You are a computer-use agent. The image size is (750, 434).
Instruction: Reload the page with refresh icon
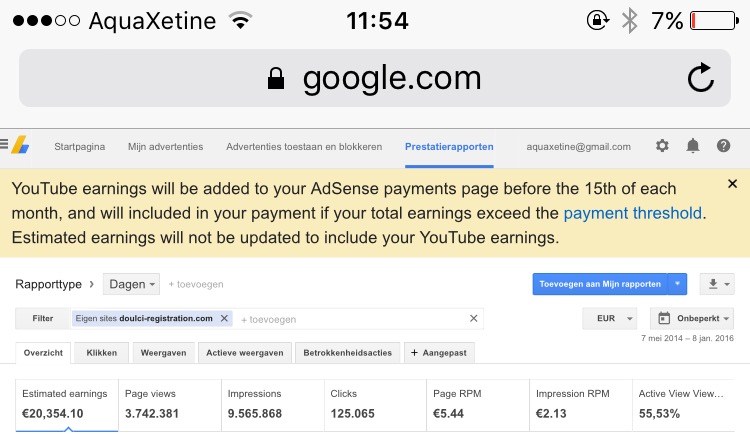click(x=701, y=78)
